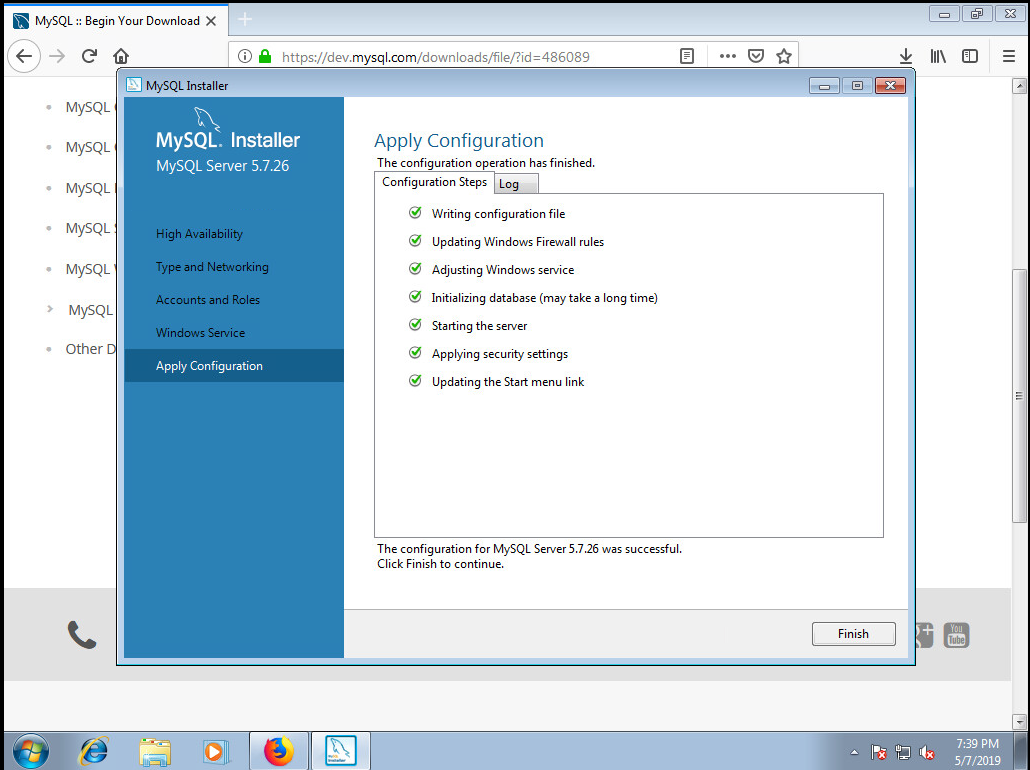
Task: Open Firefox hamburger menu
Action: (1009, 56)
